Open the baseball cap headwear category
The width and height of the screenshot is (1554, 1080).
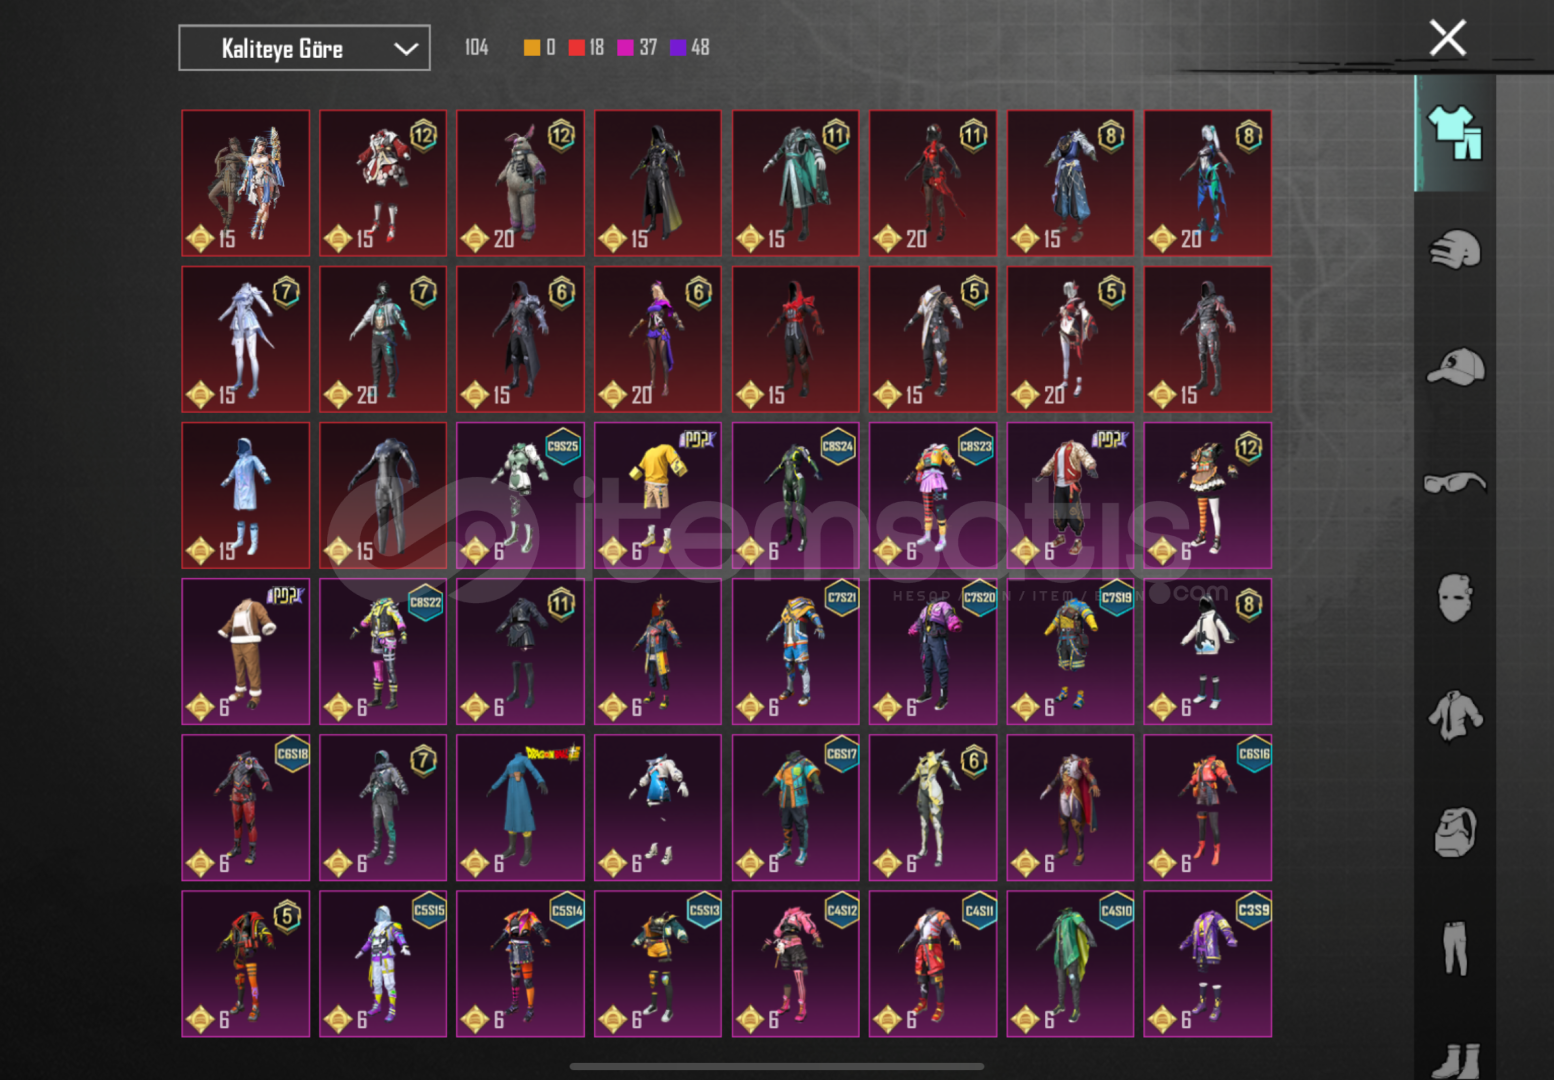[1455, 366]
